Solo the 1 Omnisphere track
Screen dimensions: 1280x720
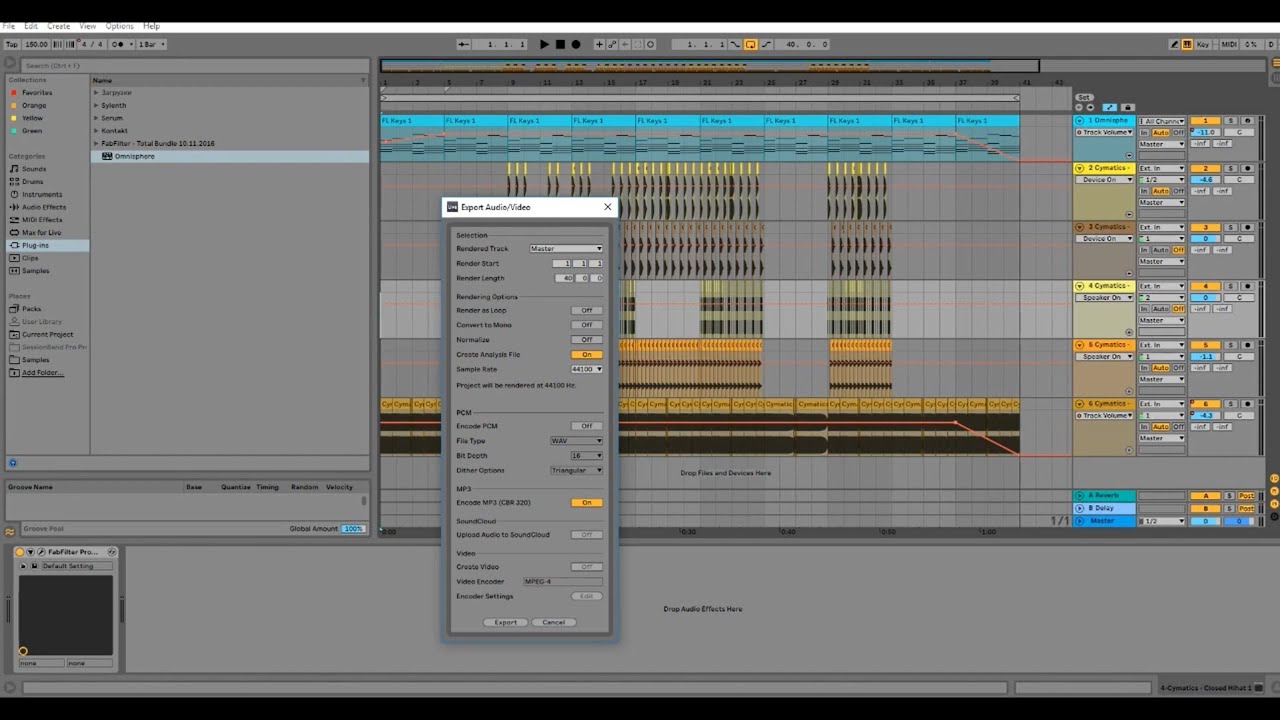click(x=1230, y=121)
